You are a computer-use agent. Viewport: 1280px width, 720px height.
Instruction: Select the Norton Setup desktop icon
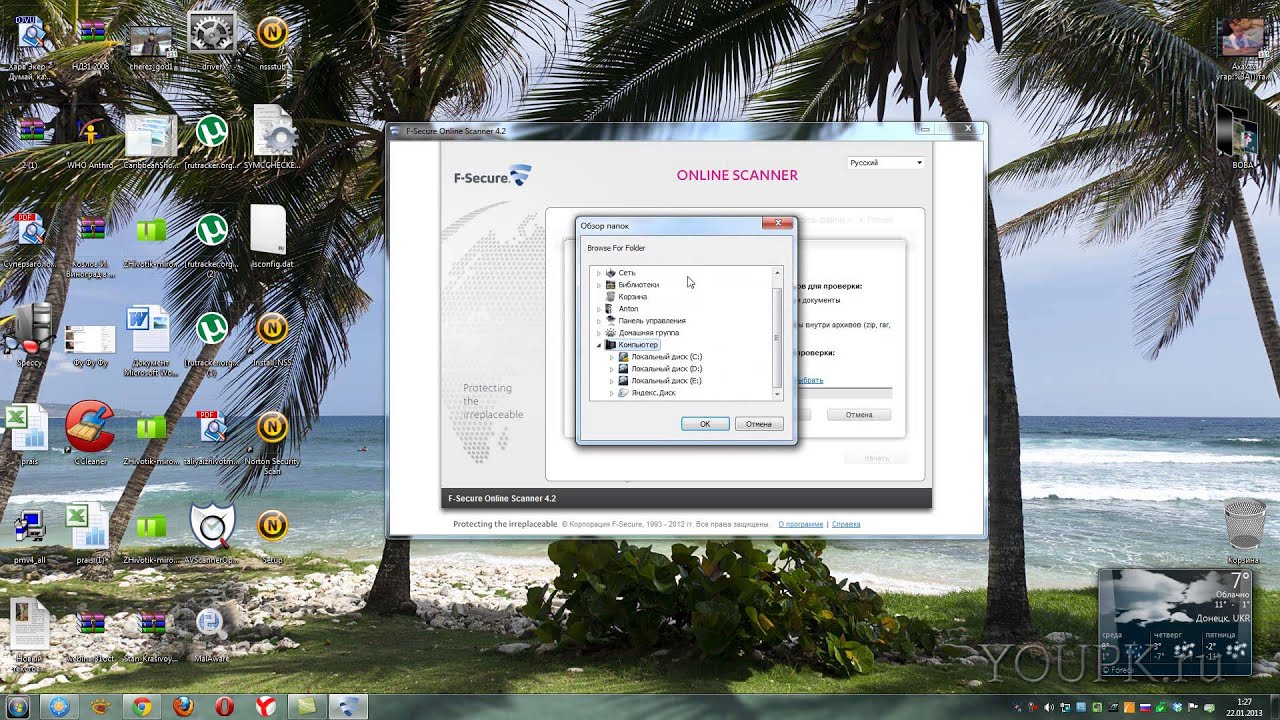pos(272,533)
